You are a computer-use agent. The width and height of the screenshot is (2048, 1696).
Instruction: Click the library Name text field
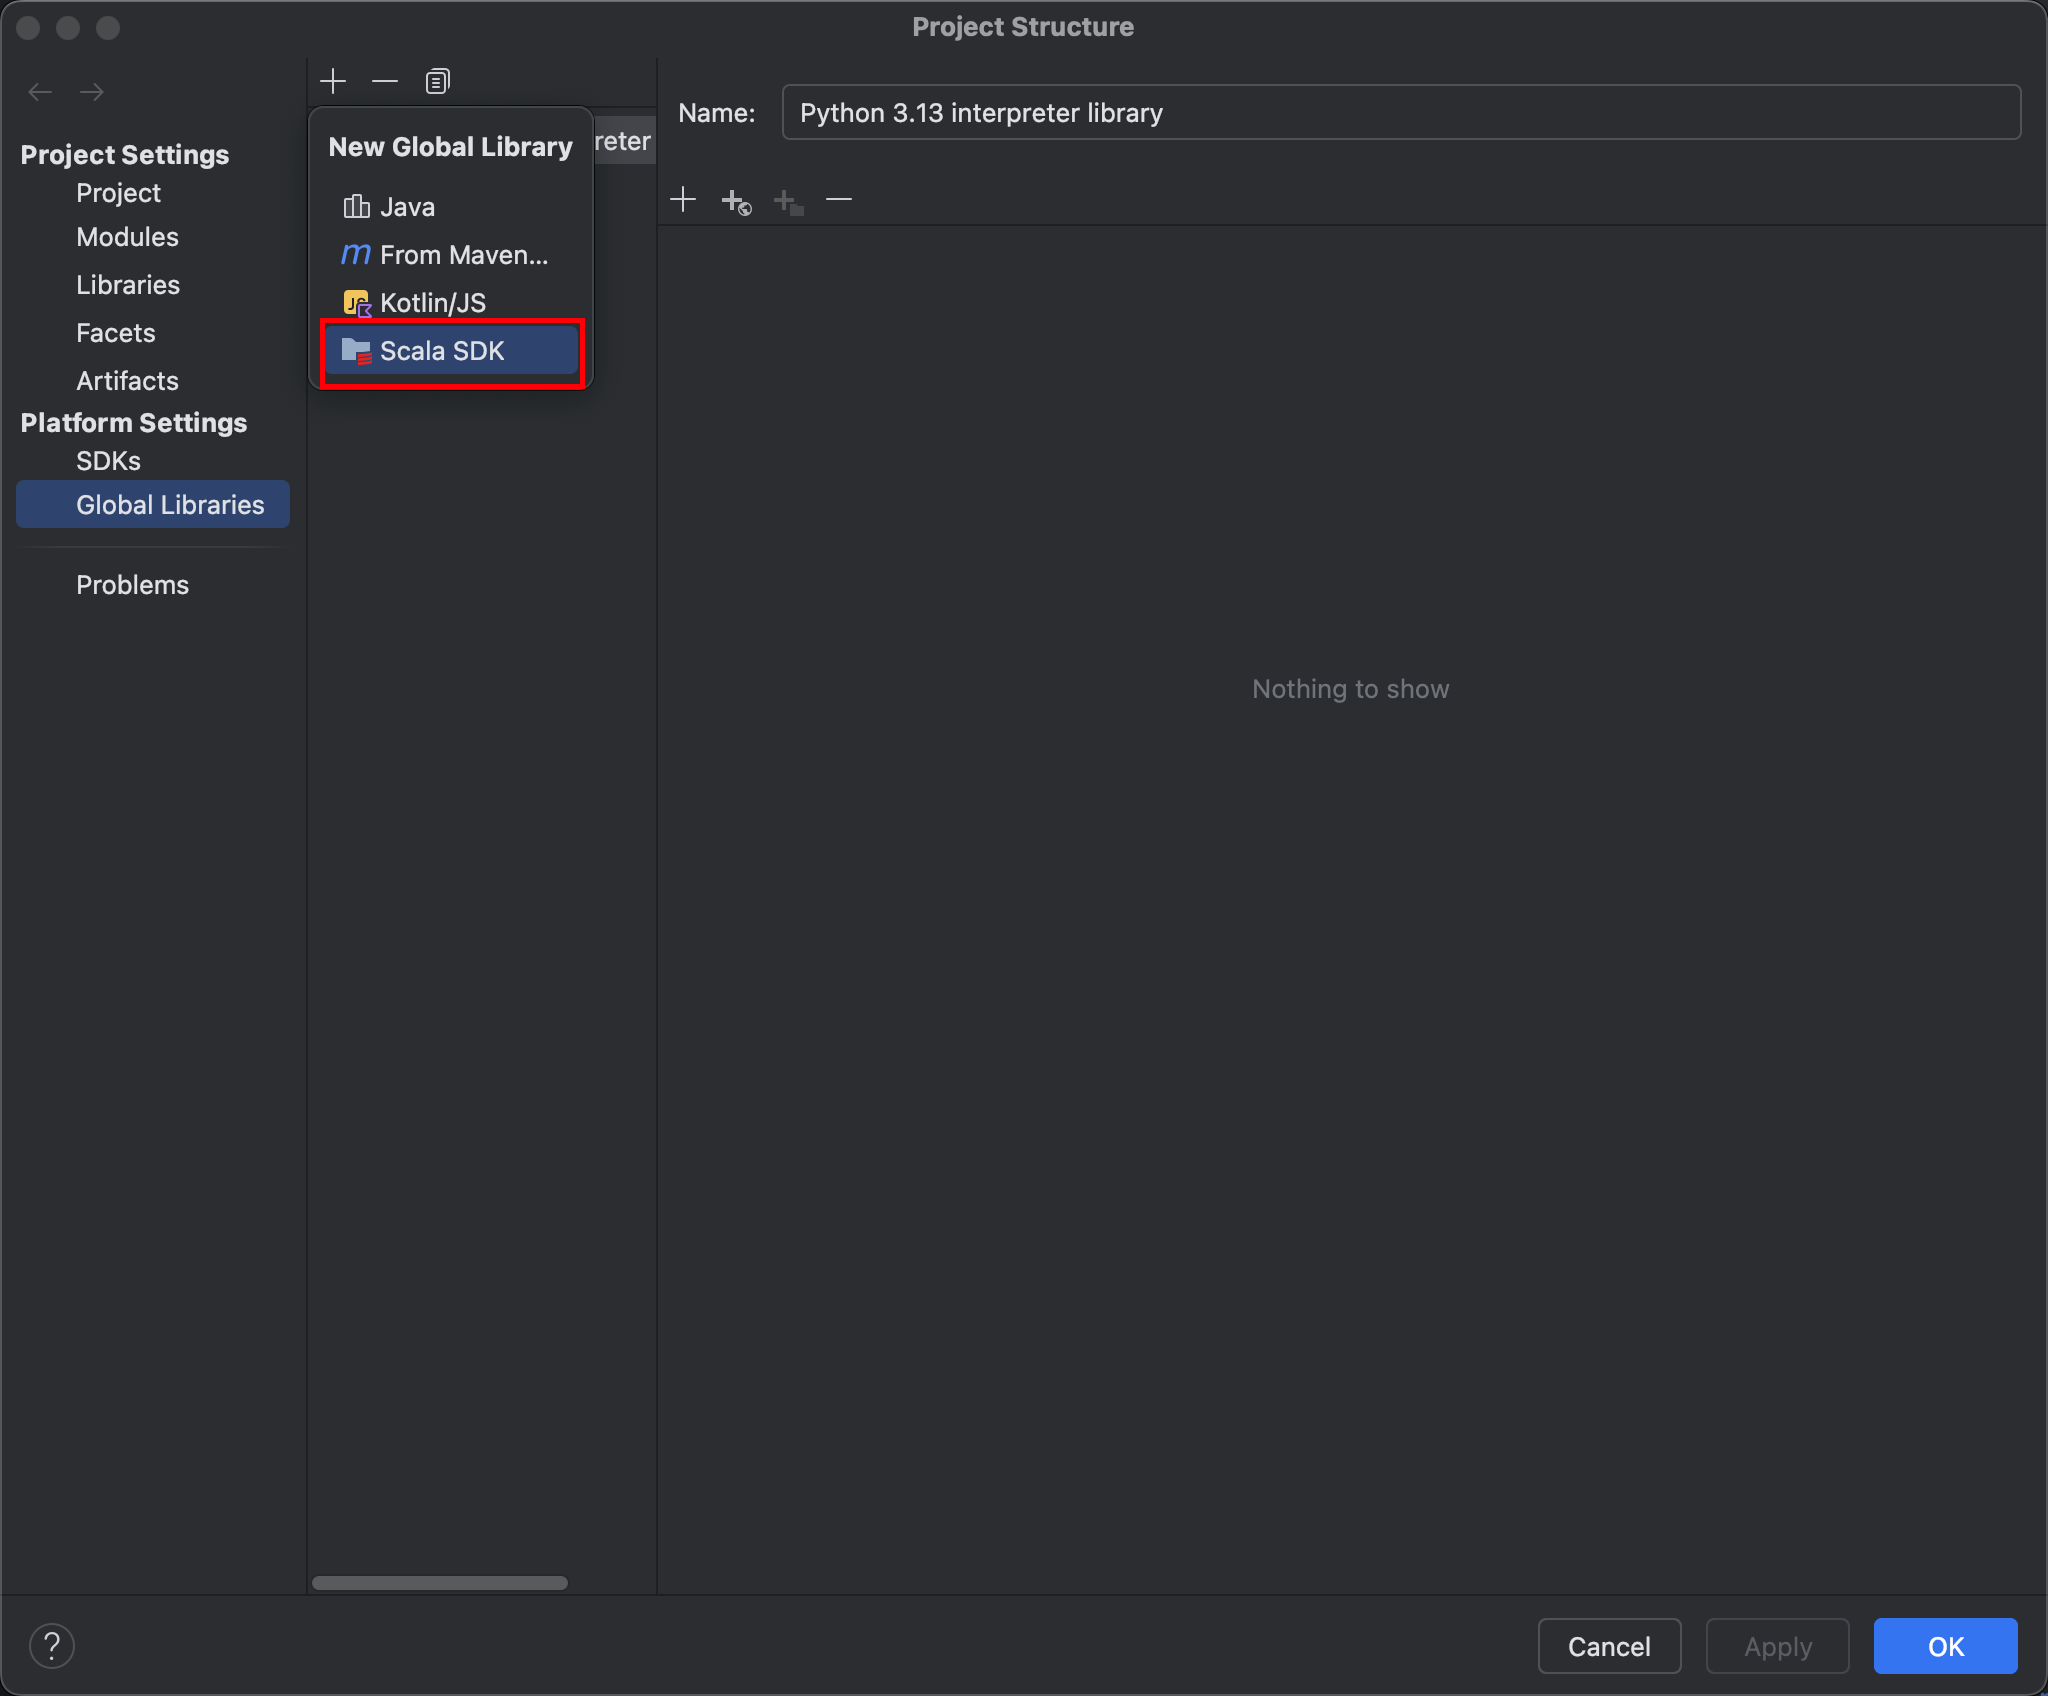coord(1400,113)
